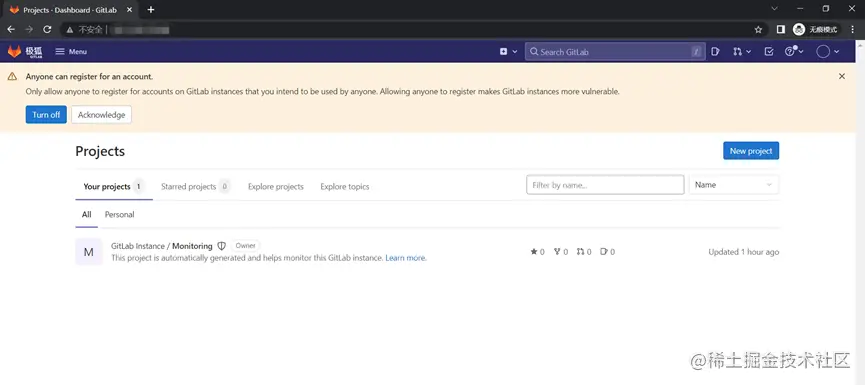Open the To-Do list icon
Viewport: 865px width, 385px height.
[x=769, y=52]
